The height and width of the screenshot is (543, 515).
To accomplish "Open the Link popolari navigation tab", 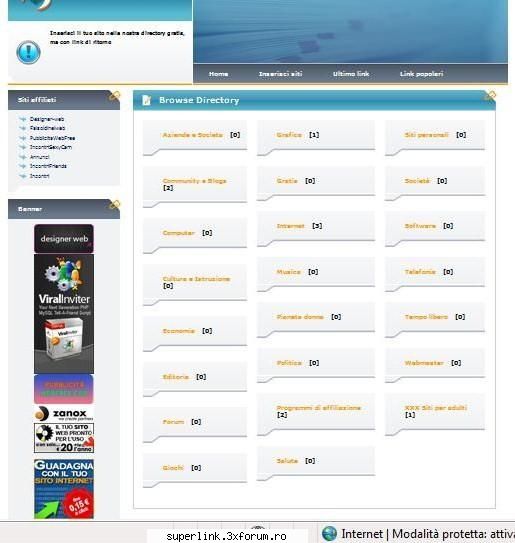I will pos(421,74).
